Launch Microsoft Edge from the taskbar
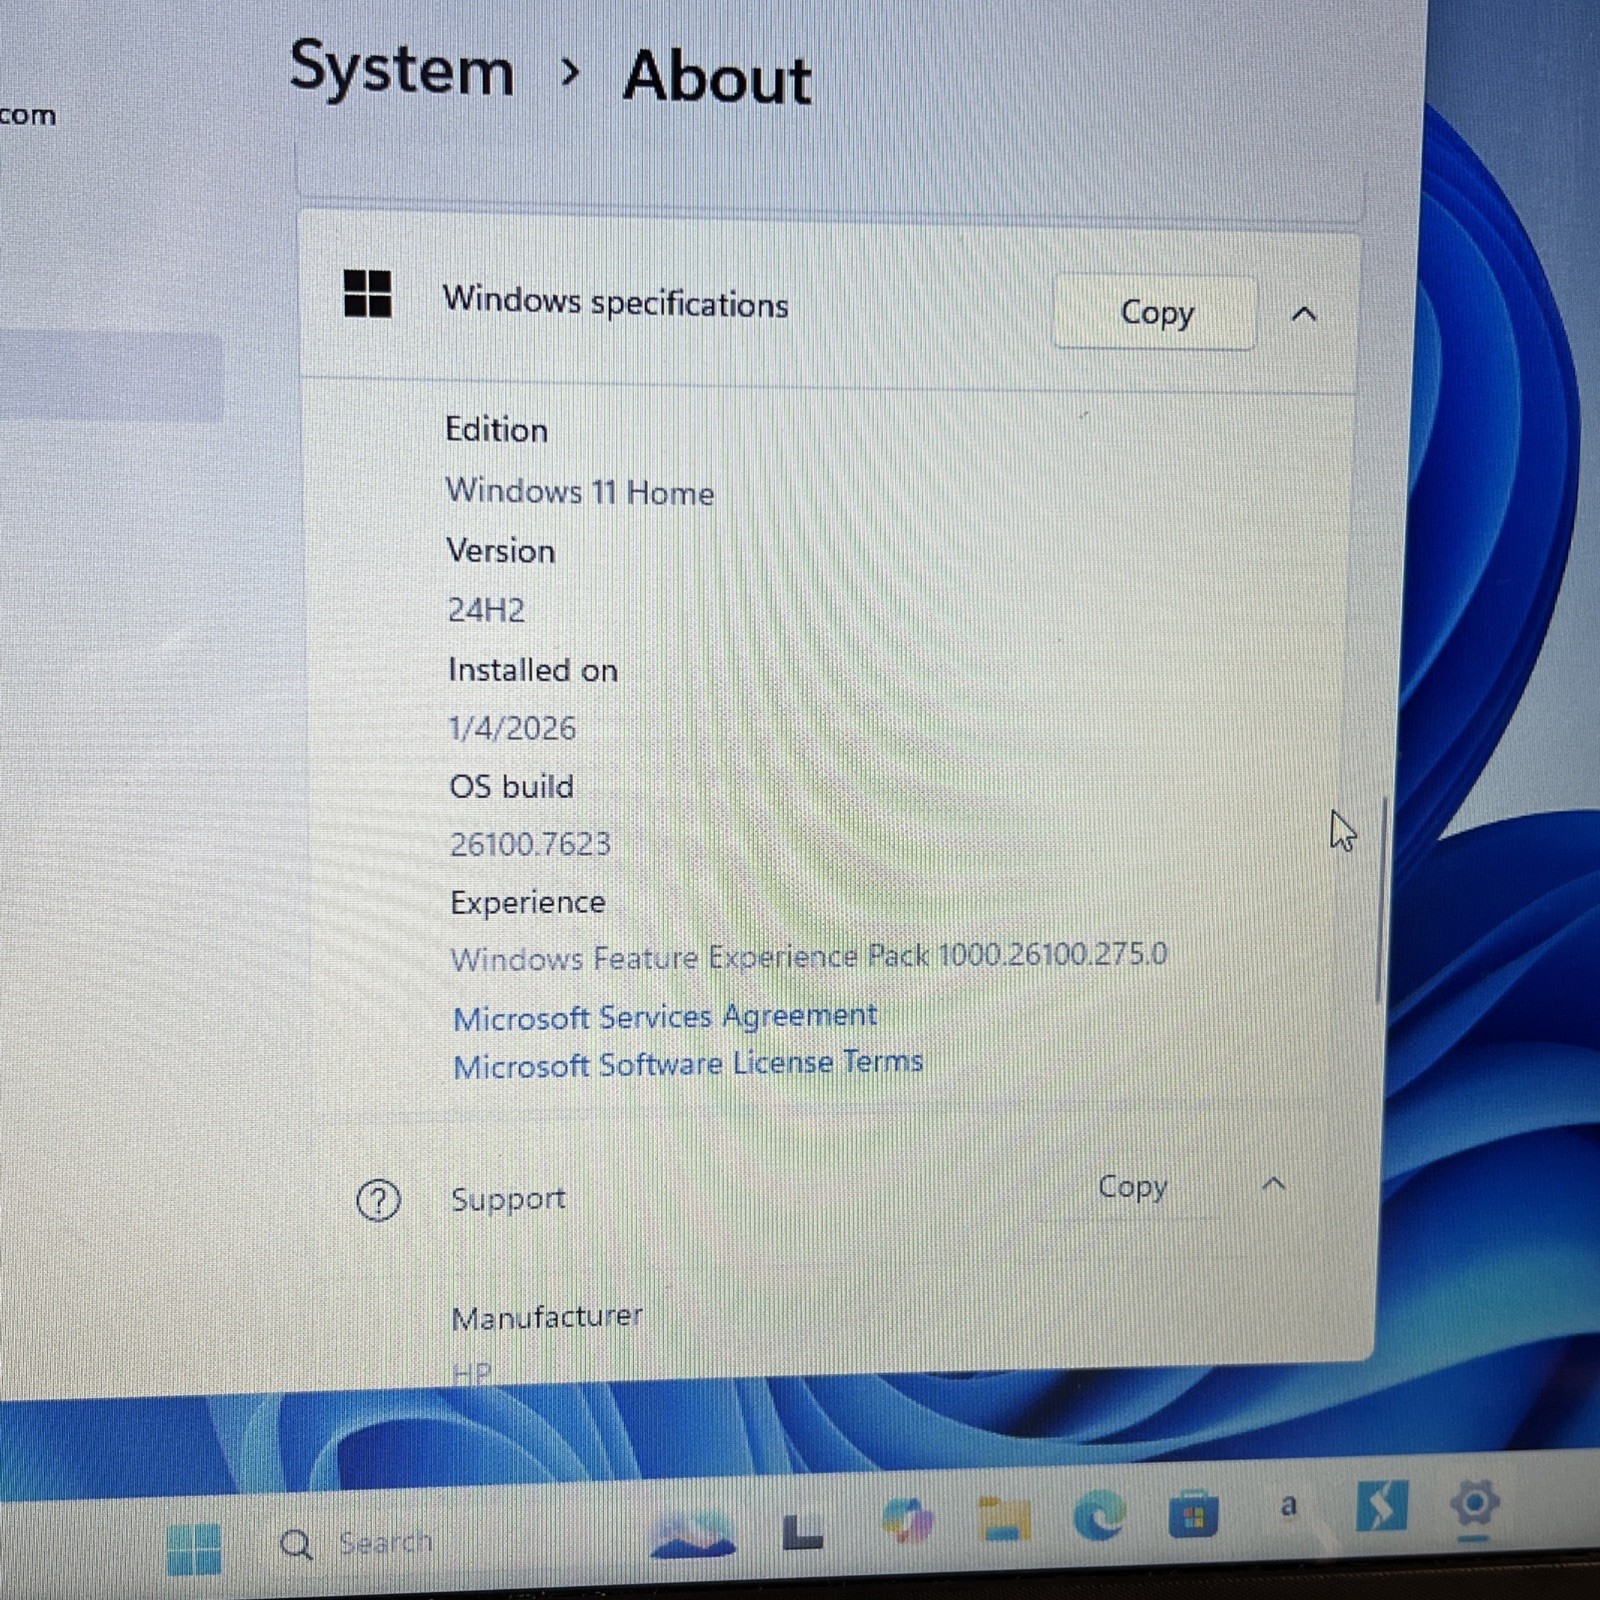 (1099, 1515)
